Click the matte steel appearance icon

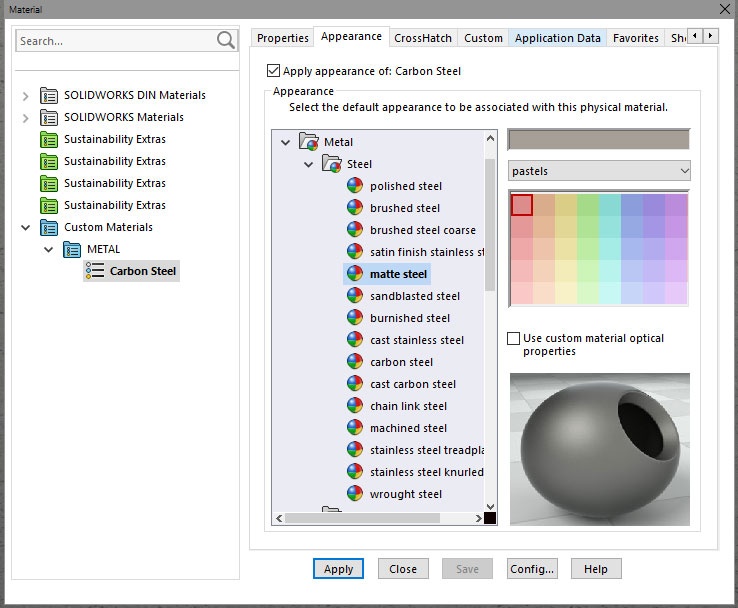(355, 274)
